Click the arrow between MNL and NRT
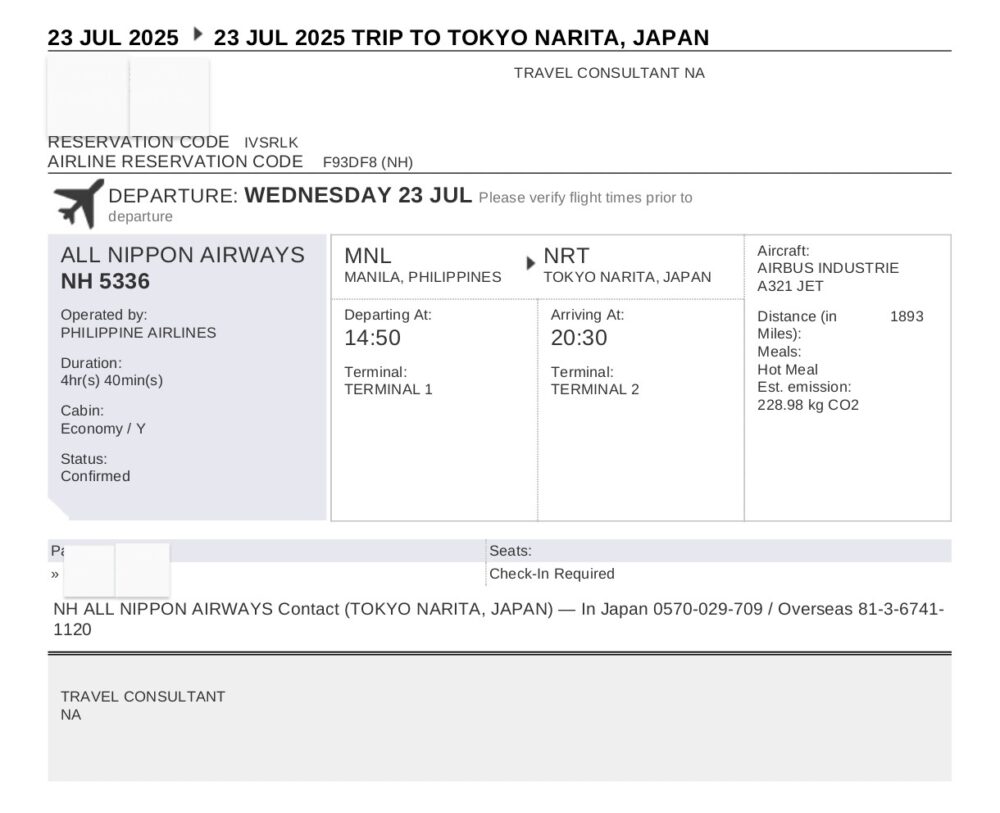The height and width of the screenshot is (813, 1000). [531, 263]
